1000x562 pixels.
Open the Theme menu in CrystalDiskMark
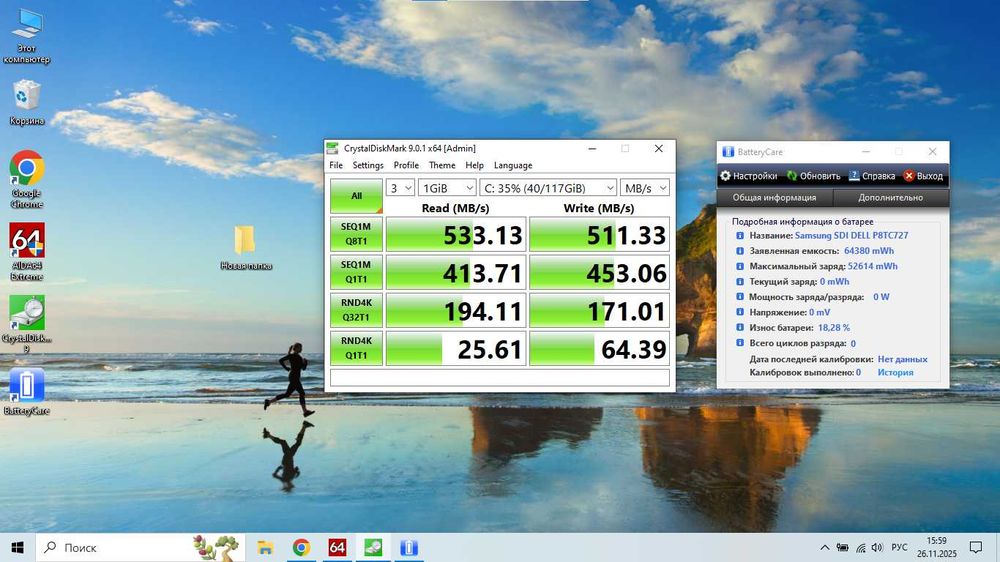(x=442, y=165)
